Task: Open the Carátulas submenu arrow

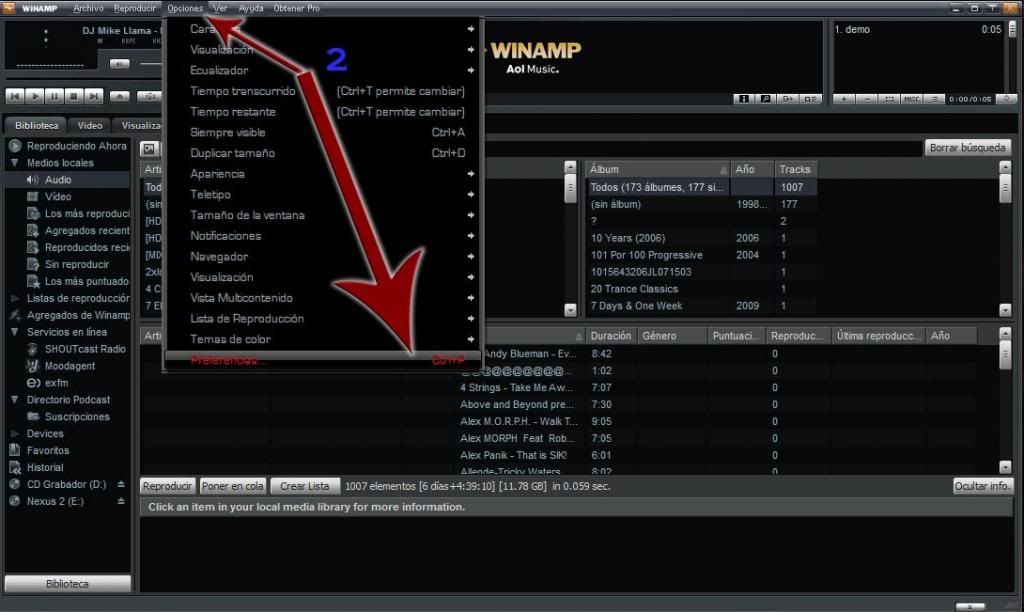Action: (x=470, y=29)
